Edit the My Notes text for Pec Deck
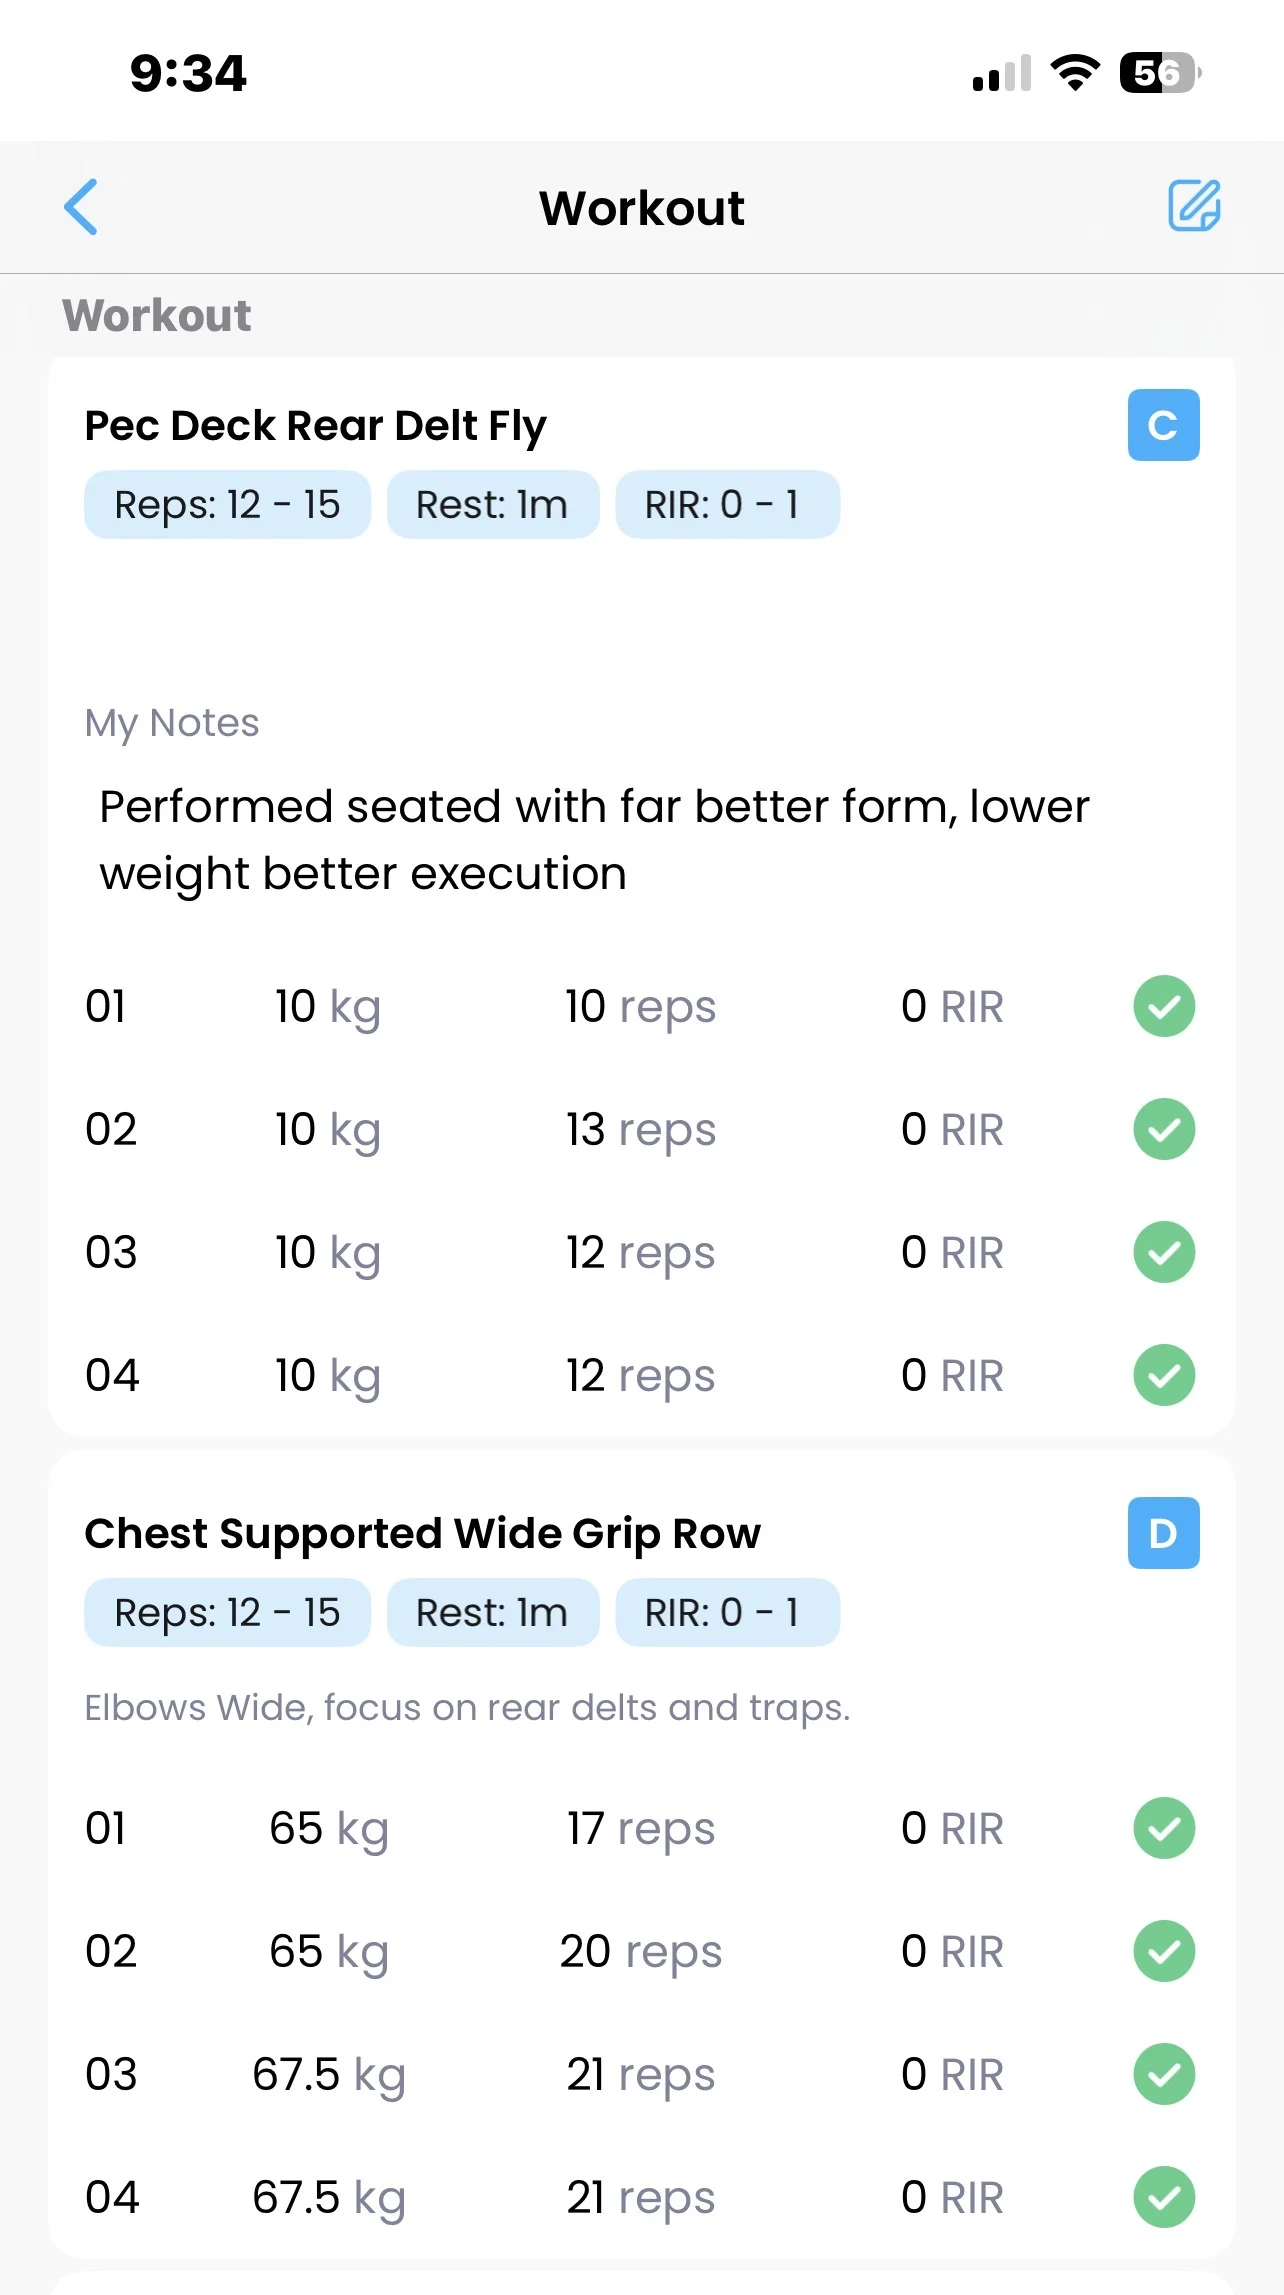The height and width of the screenshot is (2295, 1284). click(594, 840)
